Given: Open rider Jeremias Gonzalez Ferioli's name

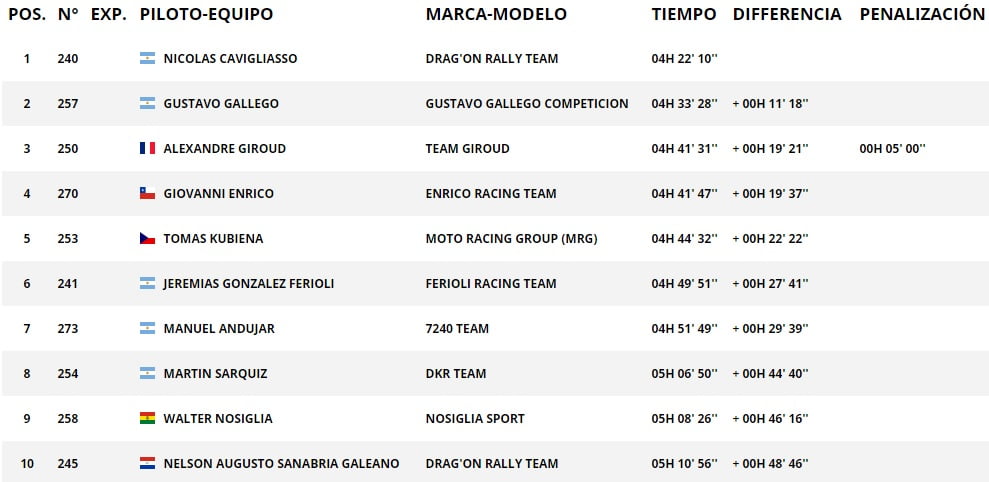Looking at the screenshot, I should (249, 284).
